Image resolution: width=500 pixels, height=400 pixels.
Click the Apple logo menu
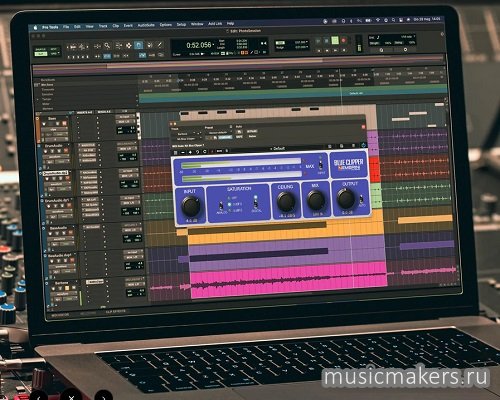pyautogui.click(x=35, y=27)
